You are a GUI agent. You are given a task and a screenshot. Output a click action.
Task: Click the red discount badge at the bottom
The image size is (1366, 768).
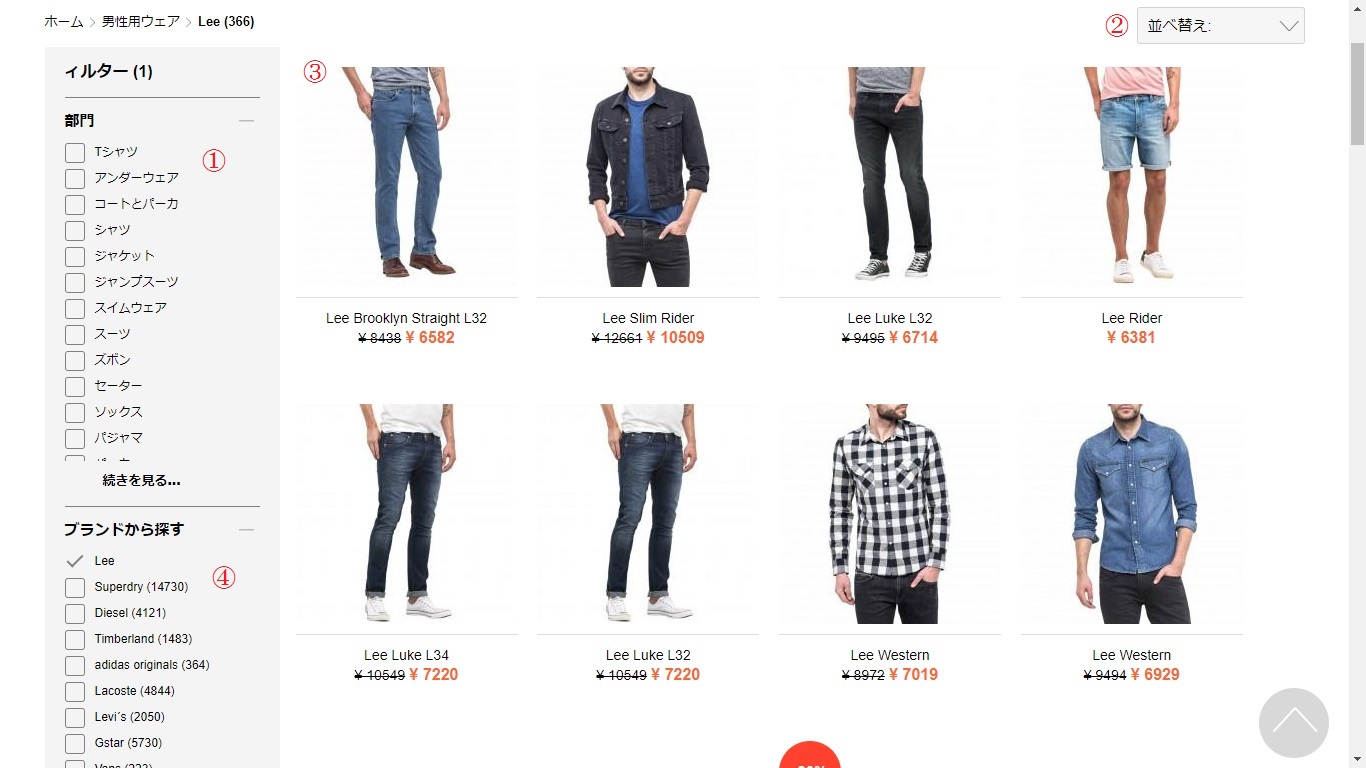[809, 755]
